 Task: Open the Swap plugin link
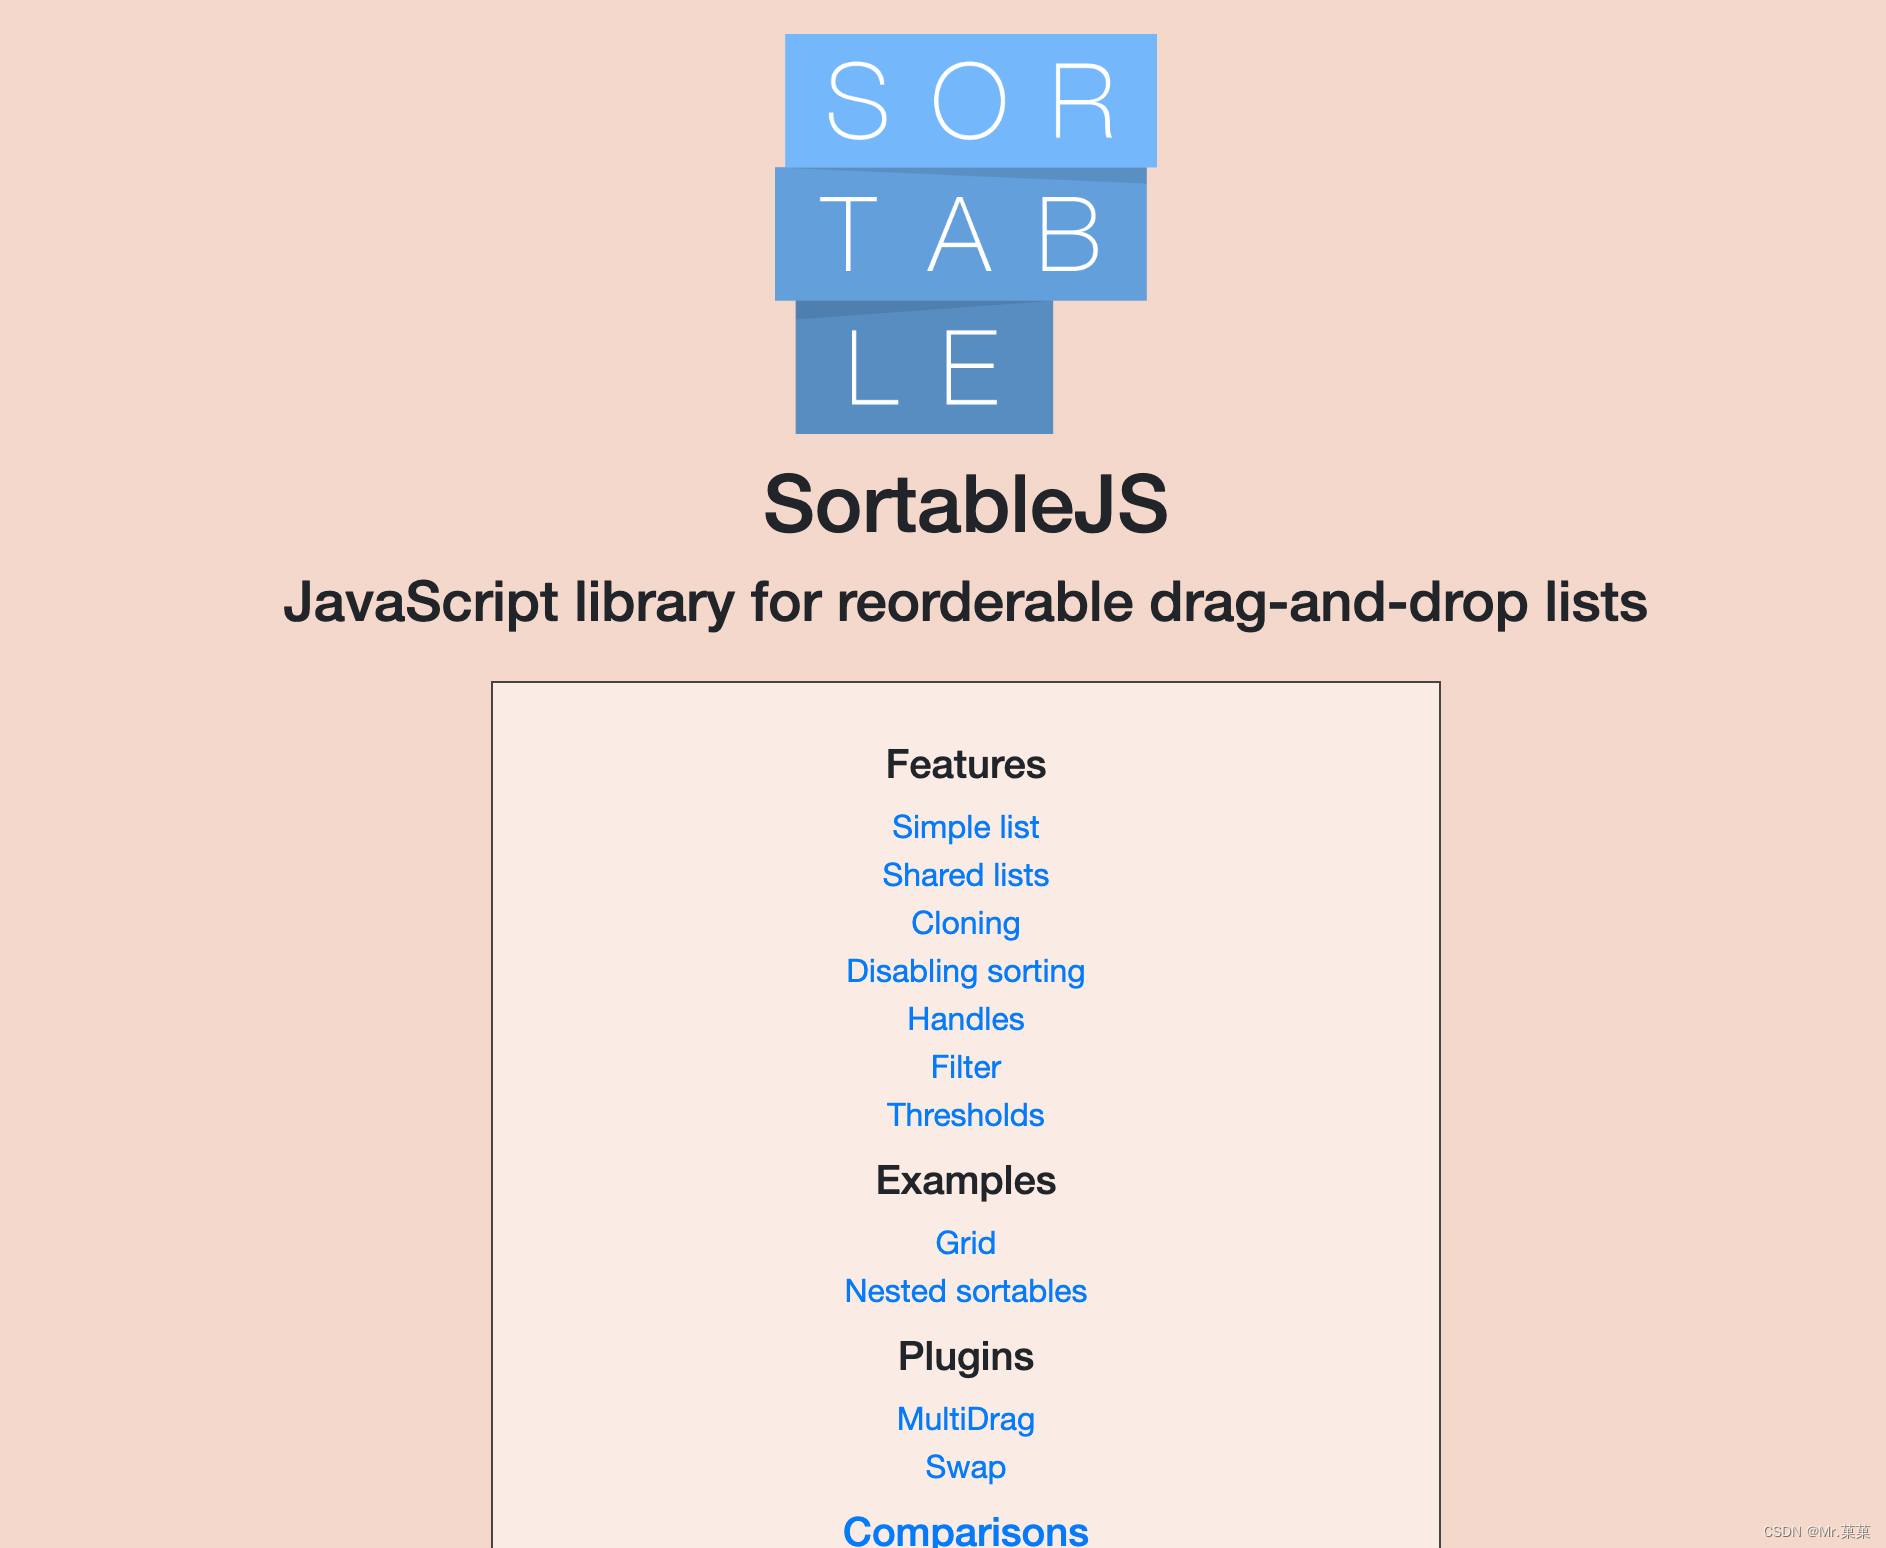(965, 1467)
